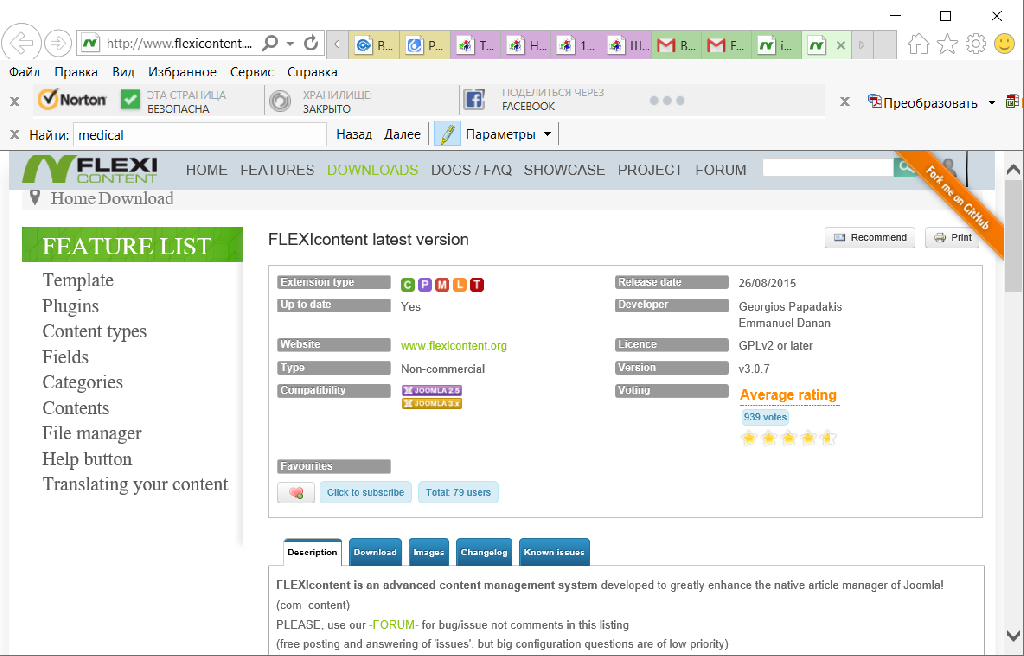Open the Changelog tab

pyautogui.click(x=483, y=552)
